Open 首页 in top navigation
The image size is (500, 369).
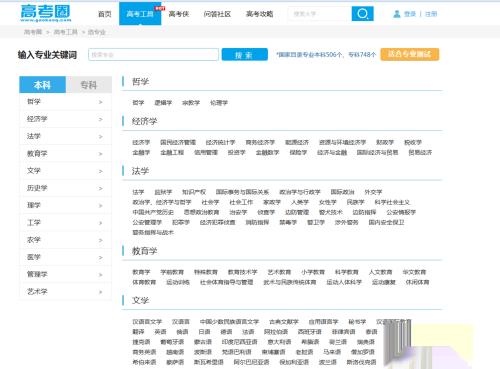coord(105,14)
